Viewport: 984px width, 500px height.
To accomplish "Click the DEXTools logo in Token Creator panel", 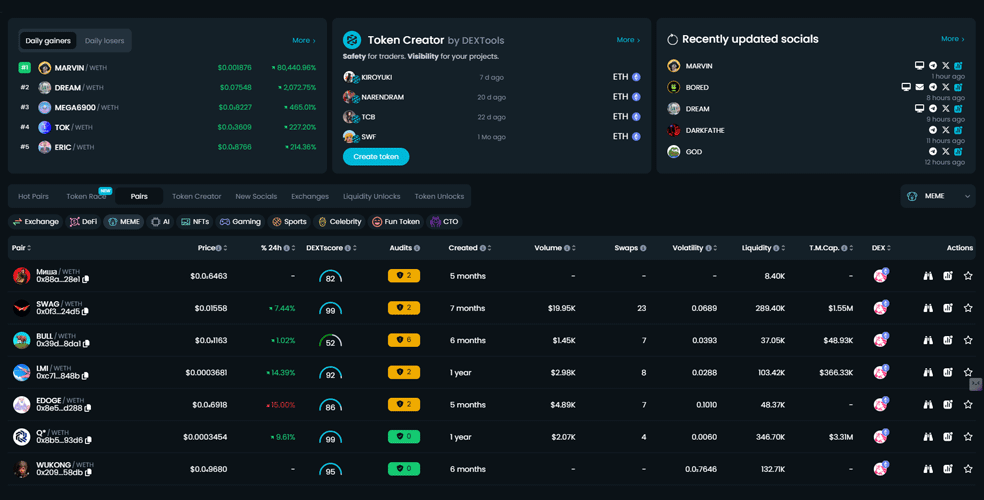I will pyautogui.click(x=351, y=40).
